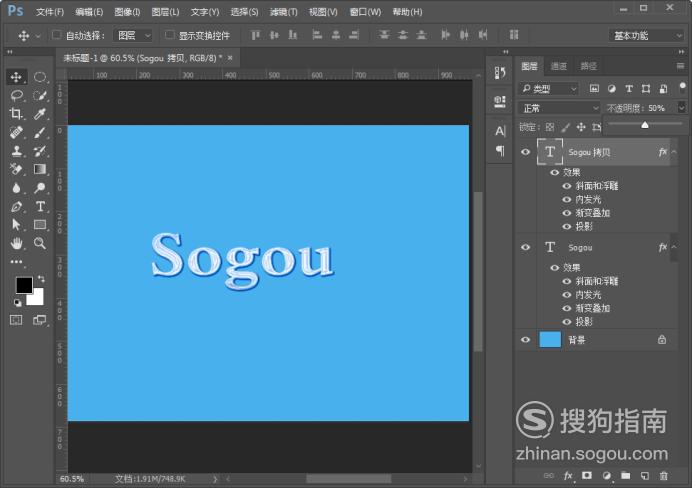Select the Crop tool
This screenshot has width=692, height=488.
16,114
